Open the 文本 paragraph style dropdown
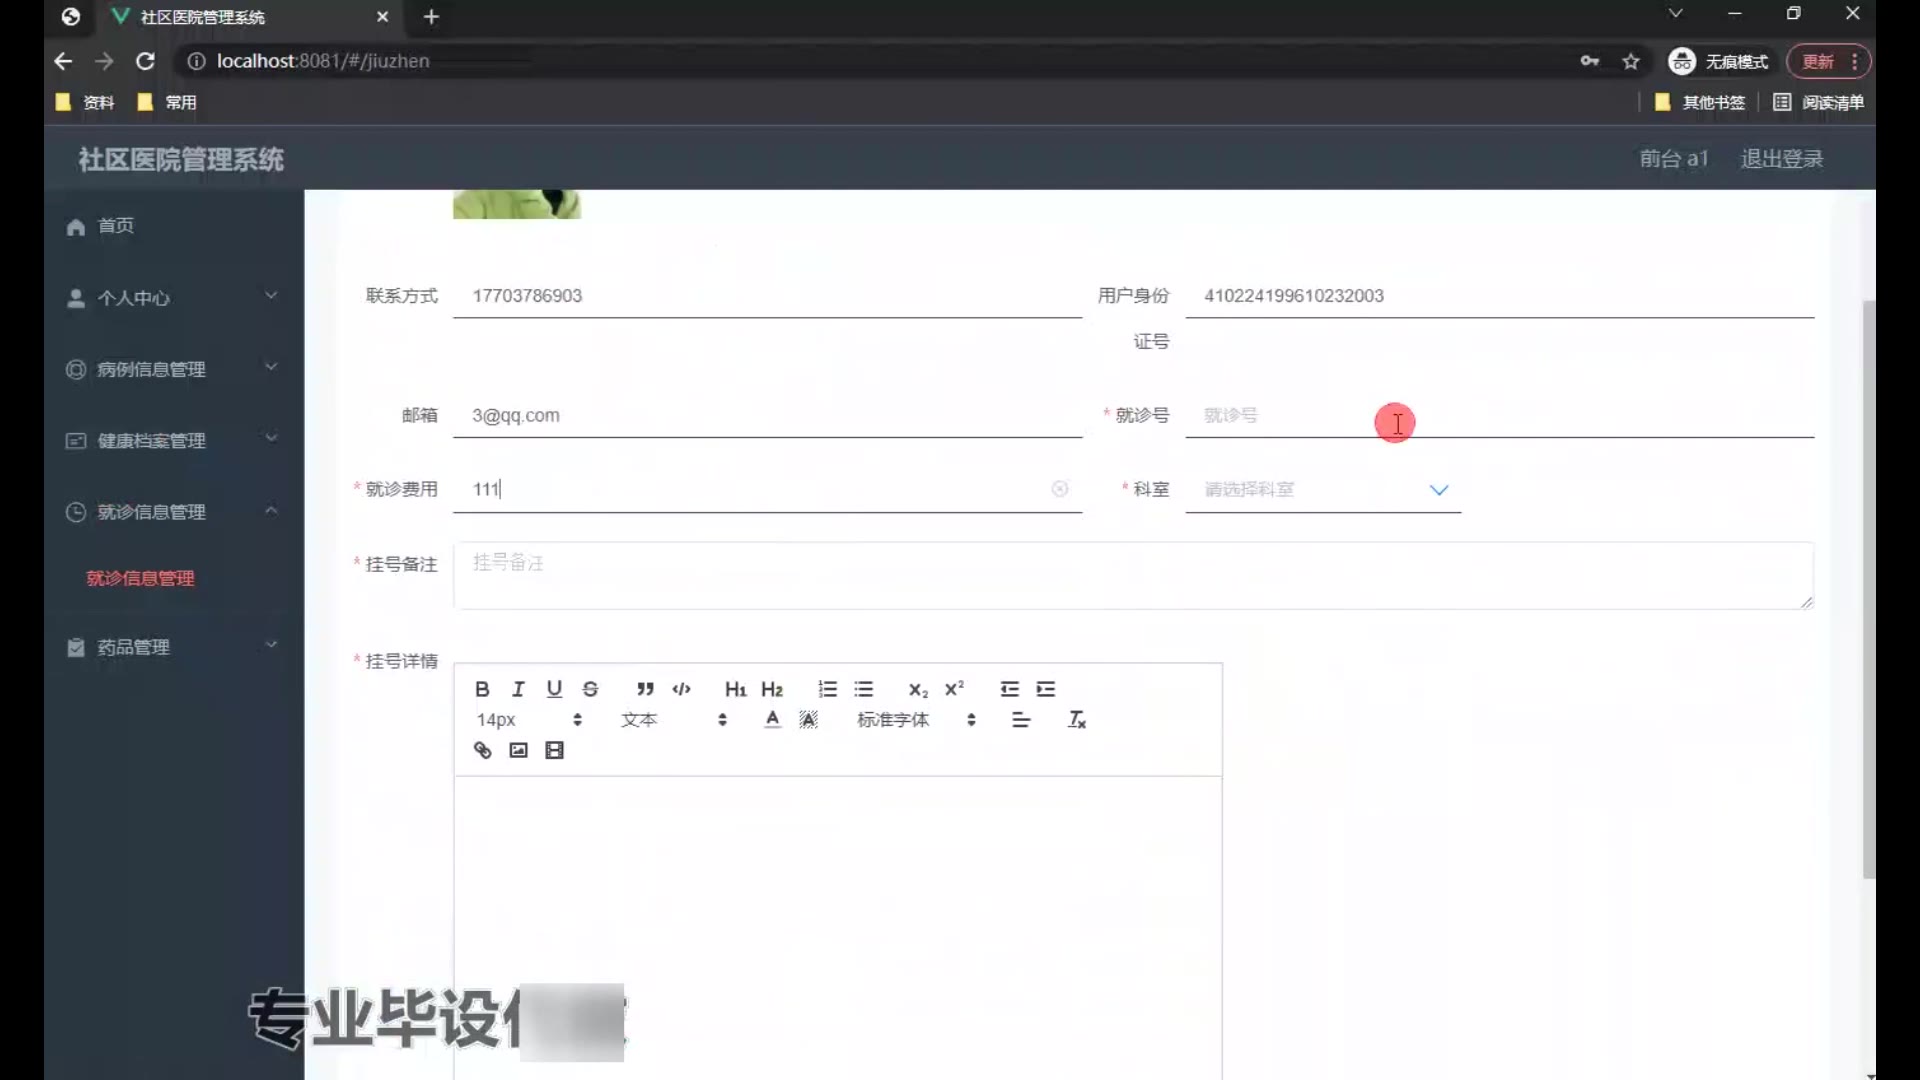 [674, 720]
